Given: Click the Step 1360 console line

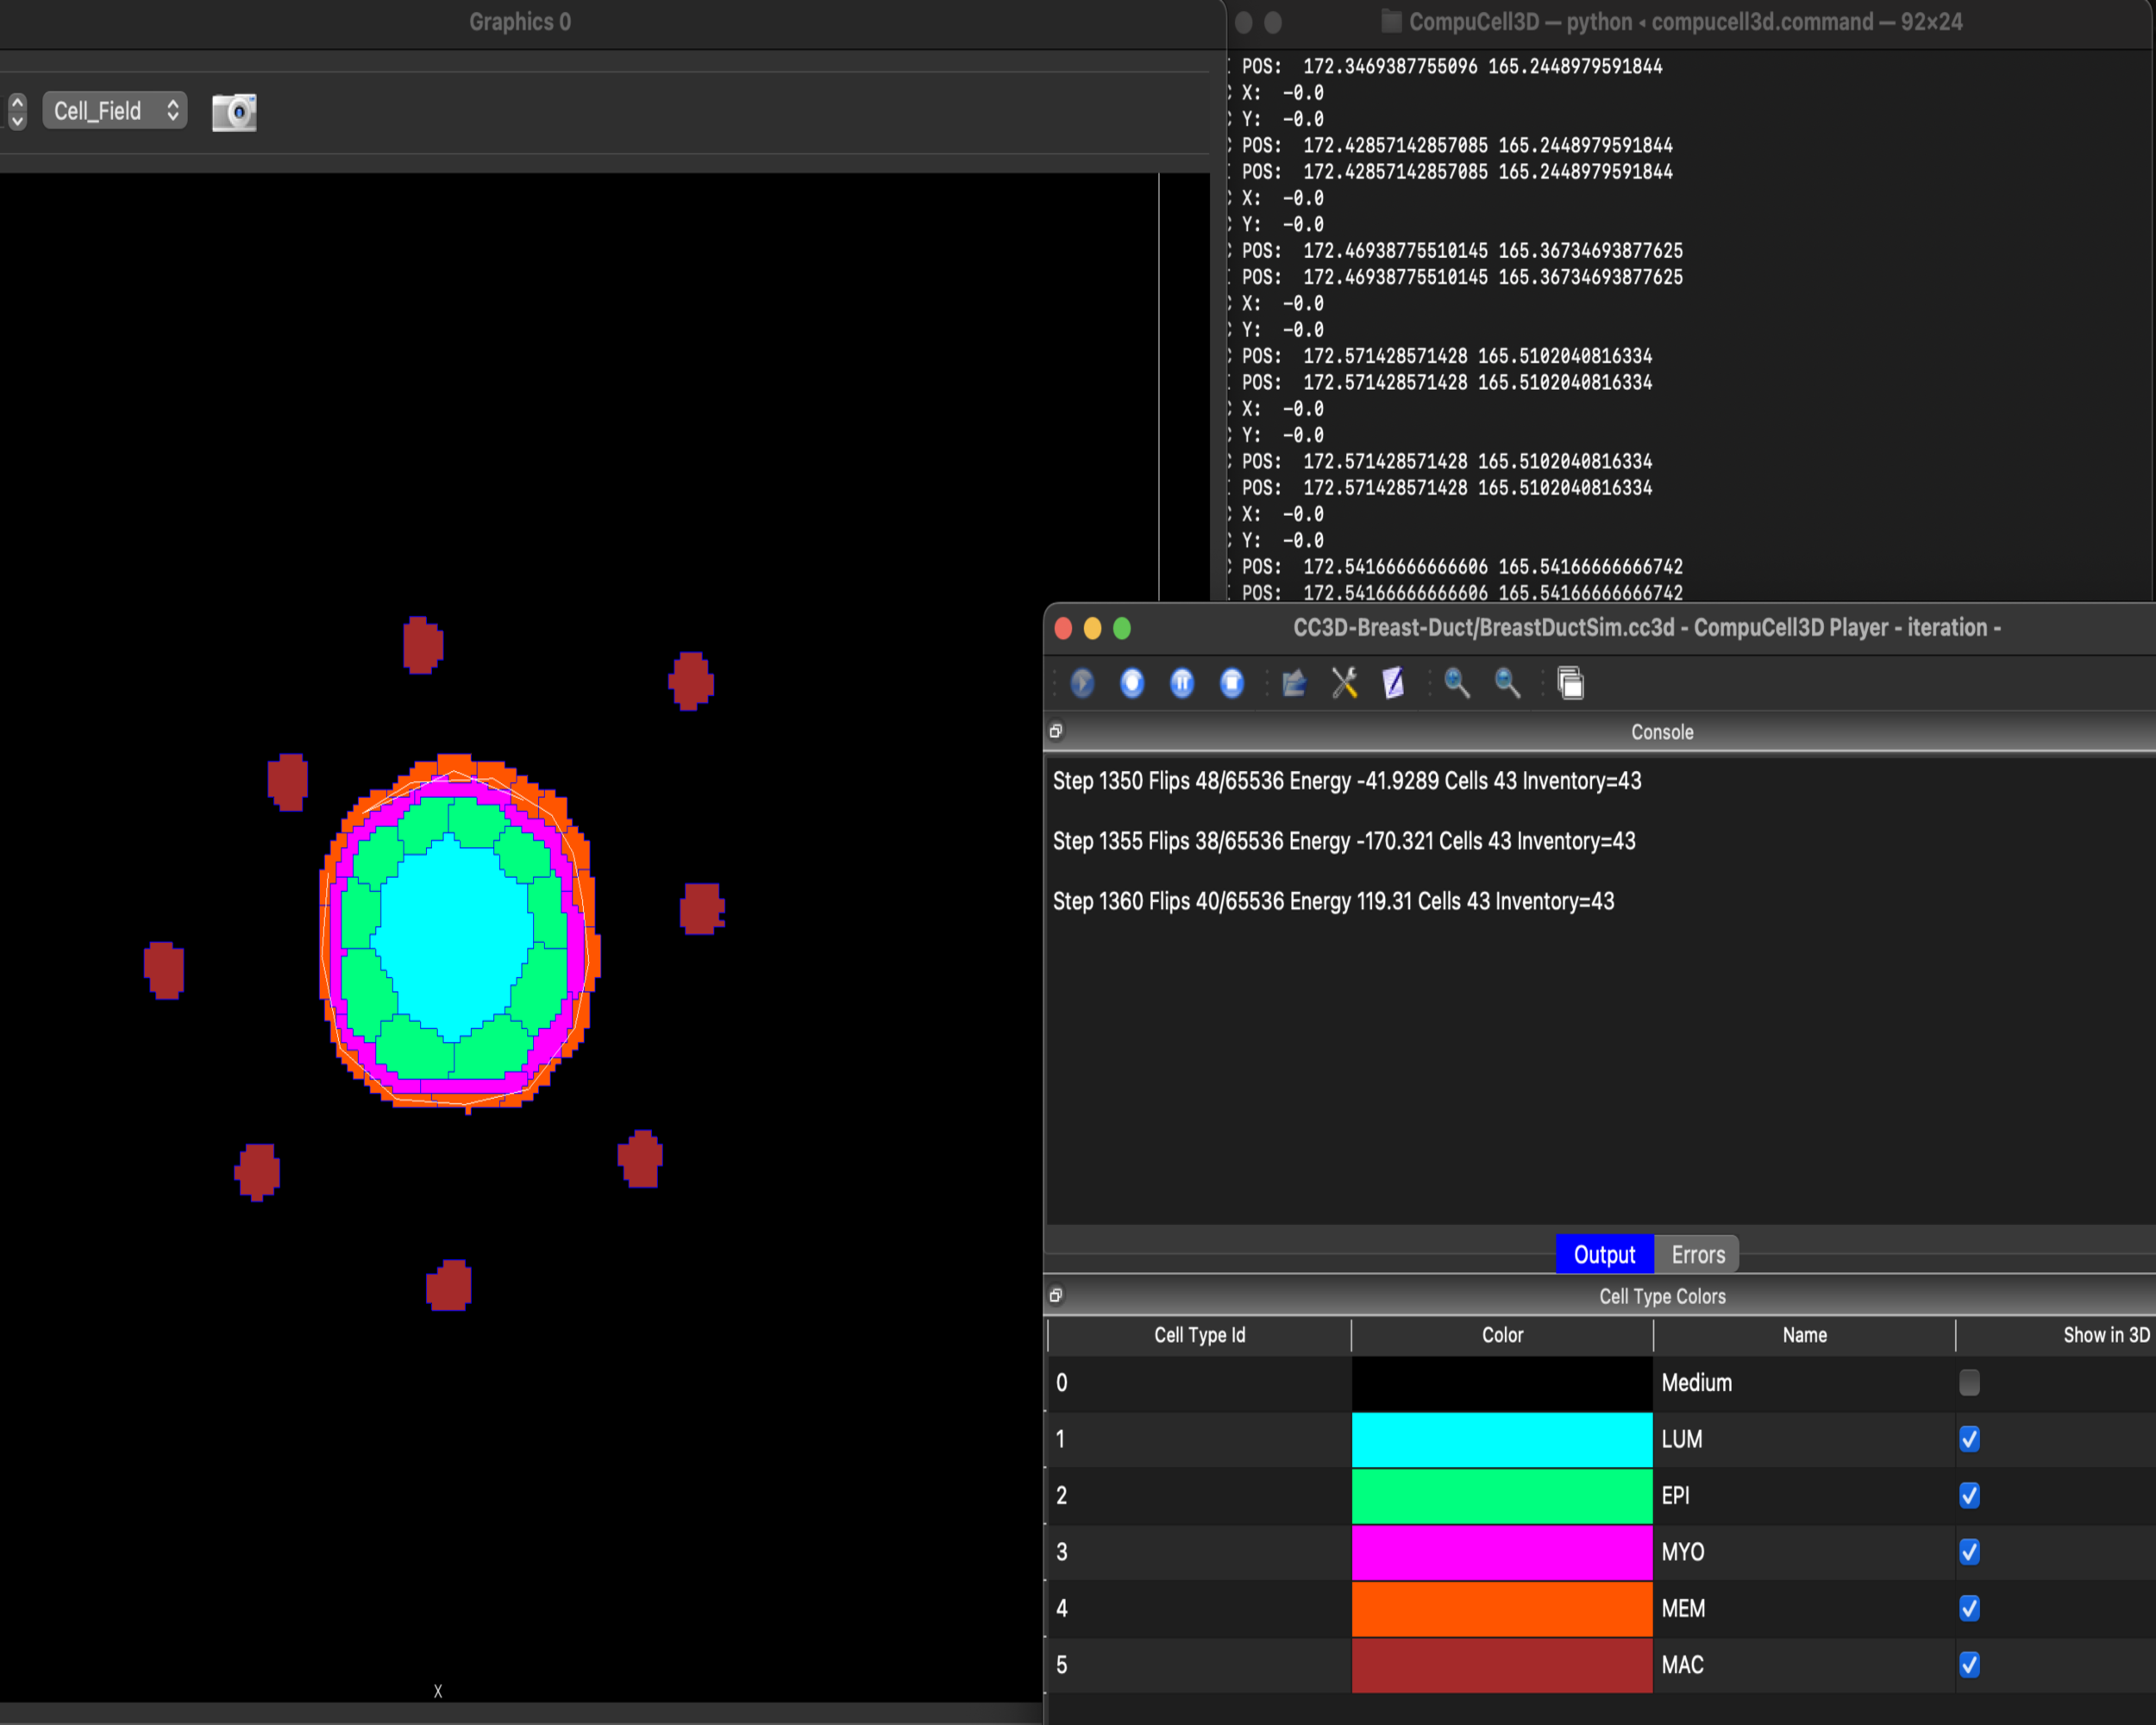Looking at the screenshot, I should [1333, 901].
